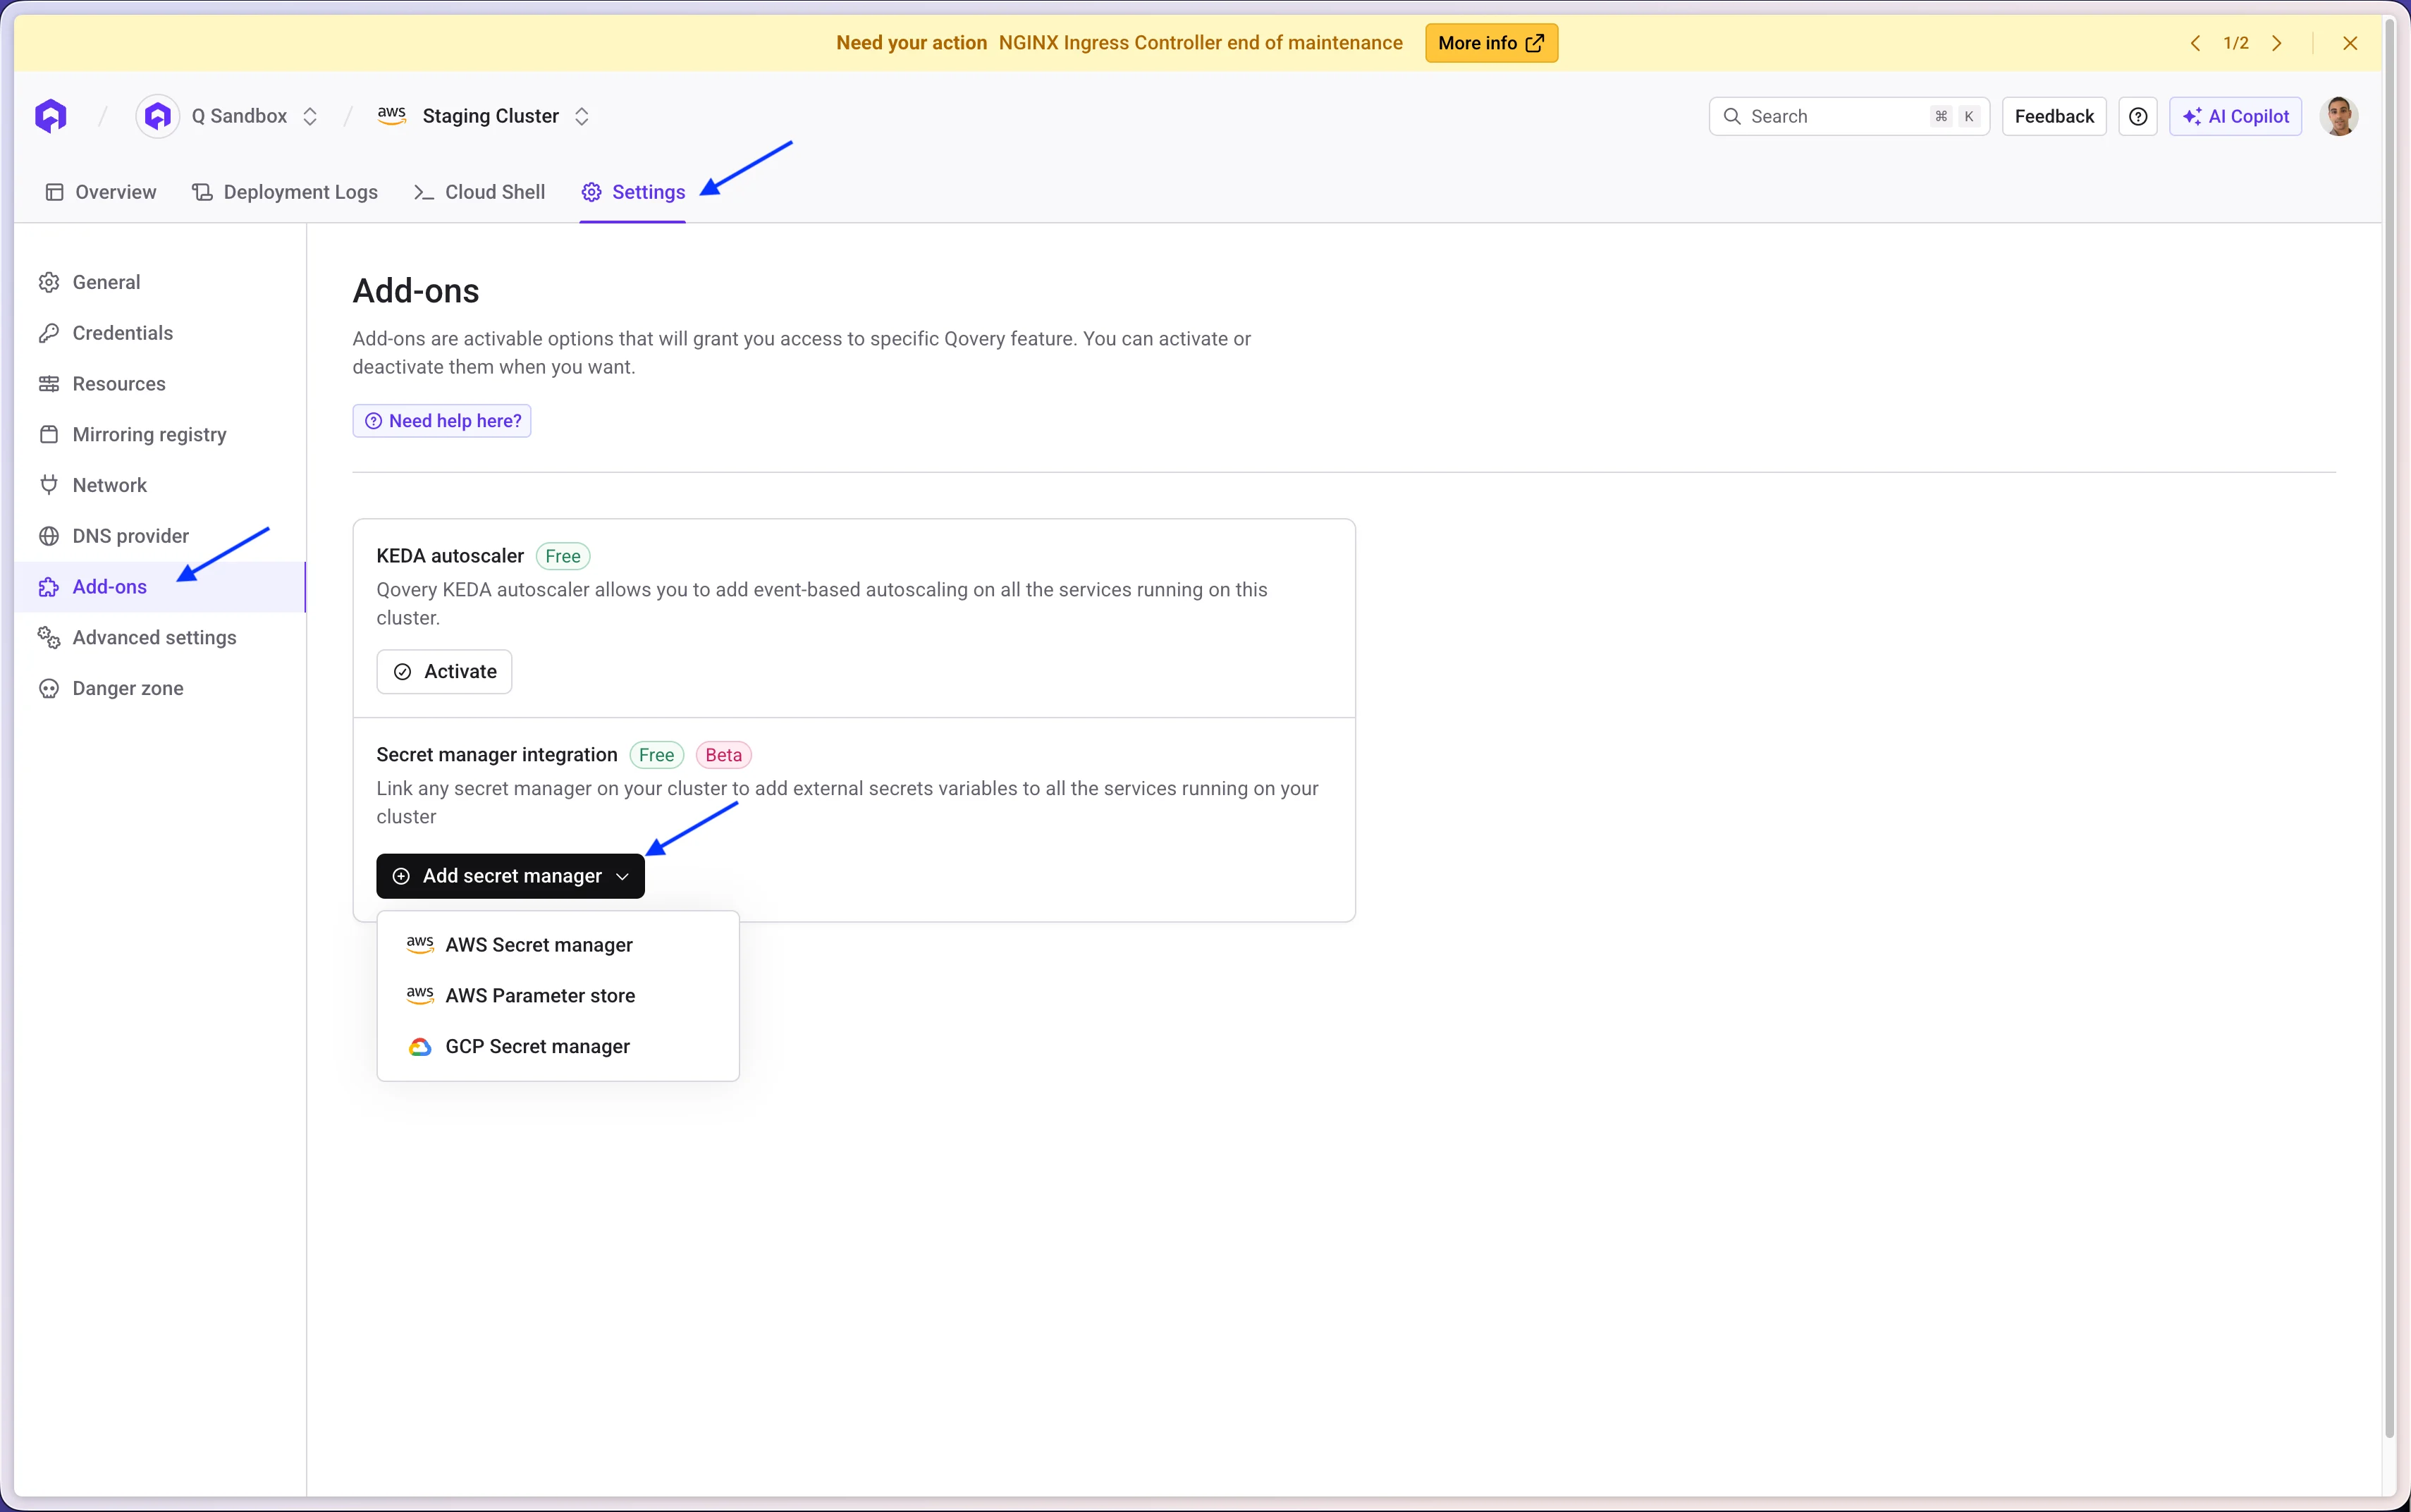Expand the Q Sandbox organization switcher

310,116
